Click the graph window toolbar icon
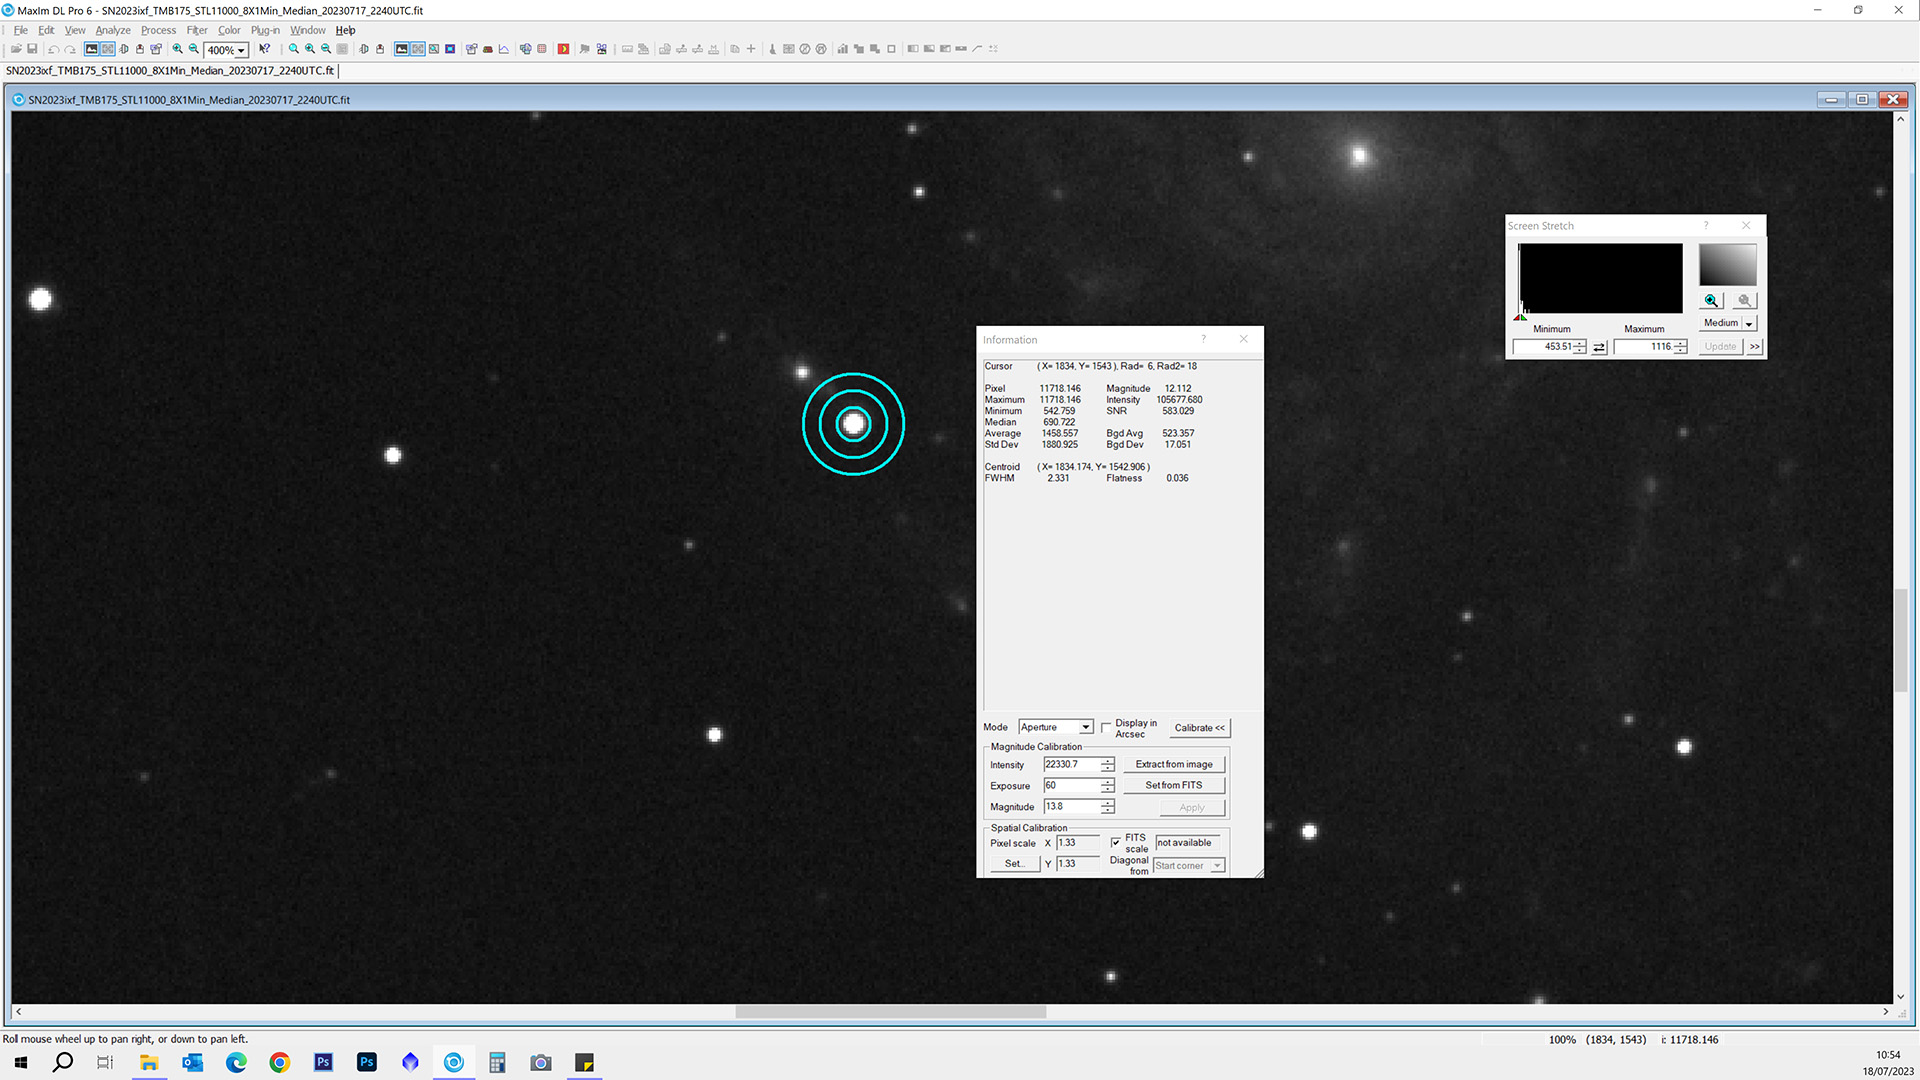Image resolution: width=1920 pixels, height=1080 pixels. [504, 49]
